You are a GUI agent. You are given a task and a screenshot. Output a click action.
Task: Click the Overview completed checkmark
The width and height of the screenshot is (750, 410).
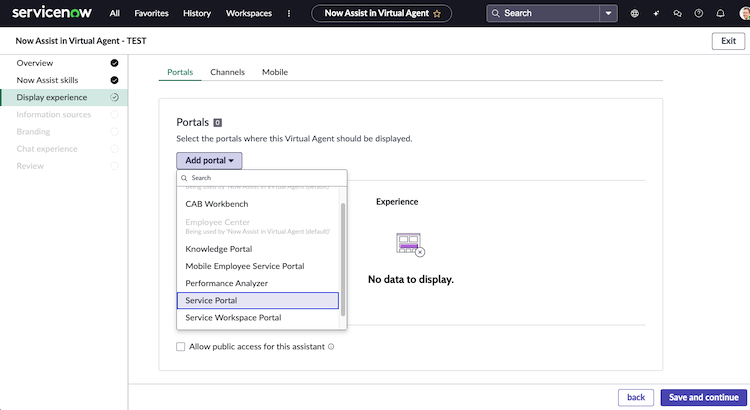tap(114, 63)
